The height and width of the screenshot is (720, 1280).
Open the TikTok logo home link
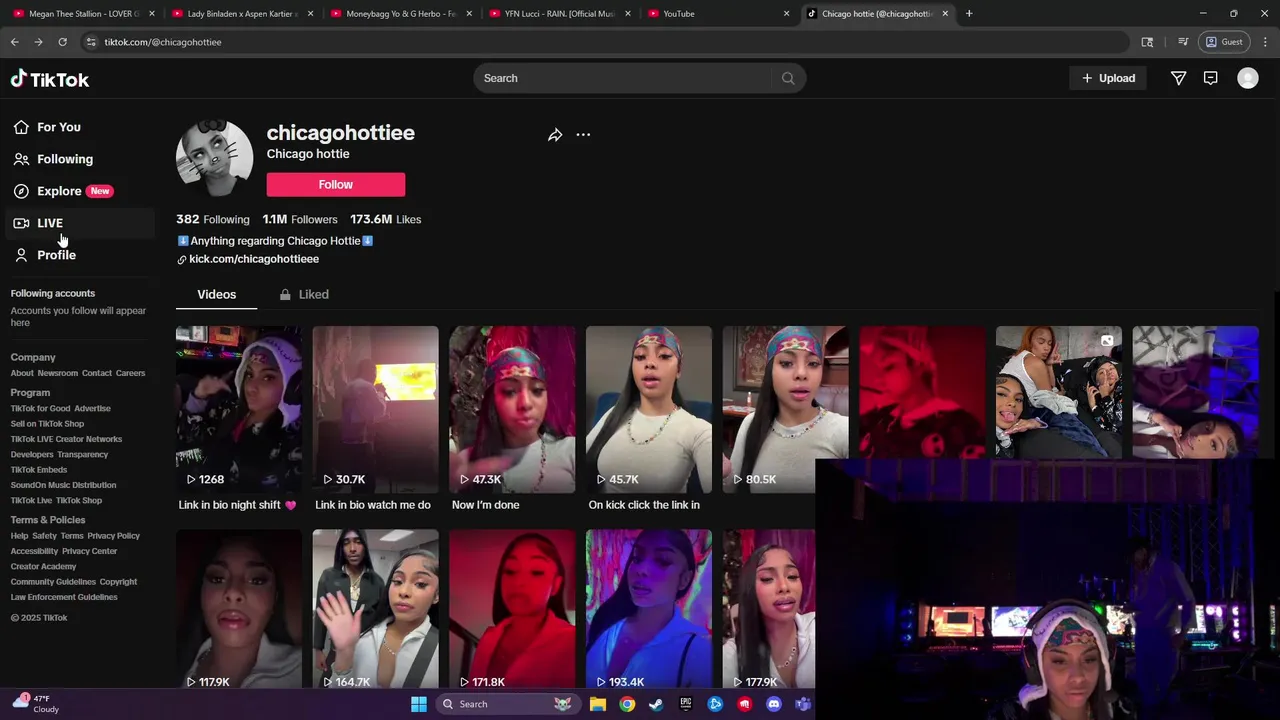(x=50, y=79)
